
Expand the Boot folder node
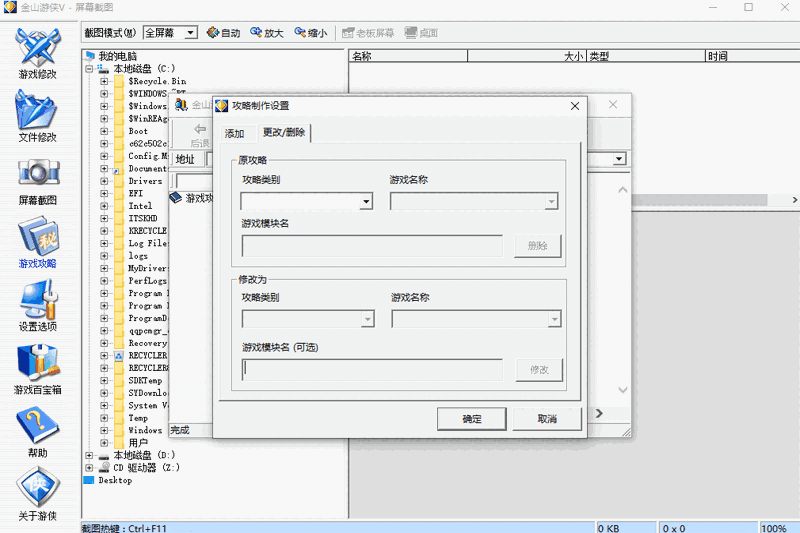[x=104, y=131]
